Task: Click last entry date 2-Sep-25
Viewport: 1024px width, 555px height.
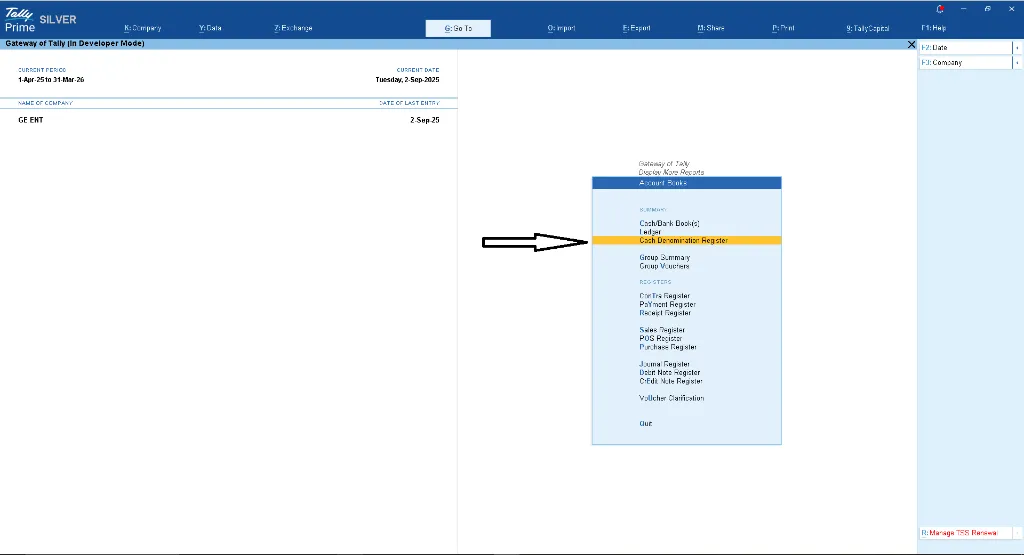Action: point(424,120)
